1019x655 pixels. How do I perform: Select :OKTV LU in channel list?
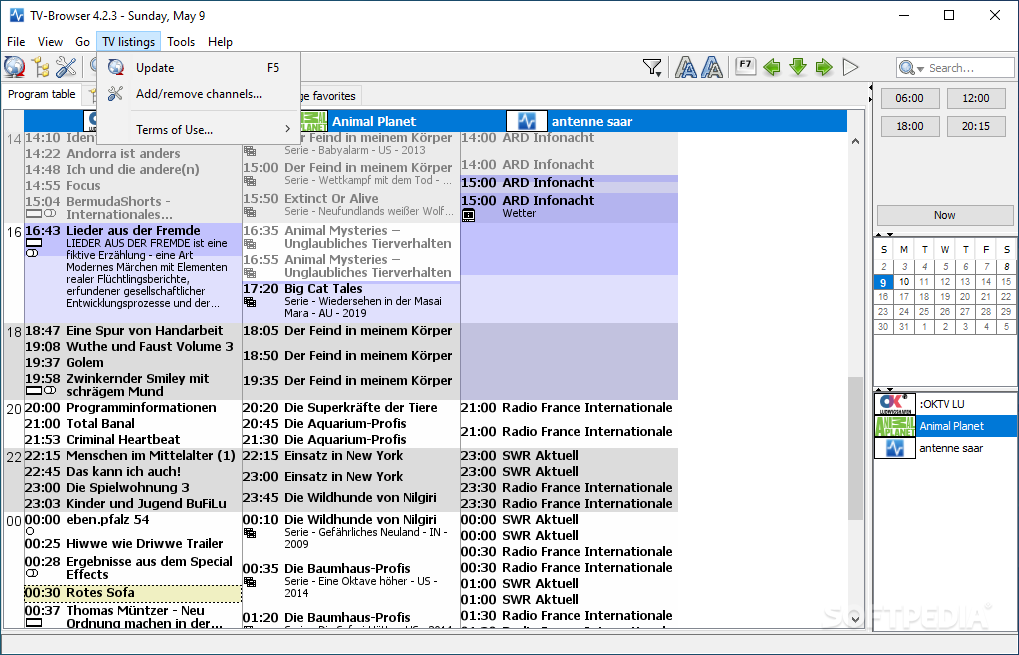(x=945, y=404)
